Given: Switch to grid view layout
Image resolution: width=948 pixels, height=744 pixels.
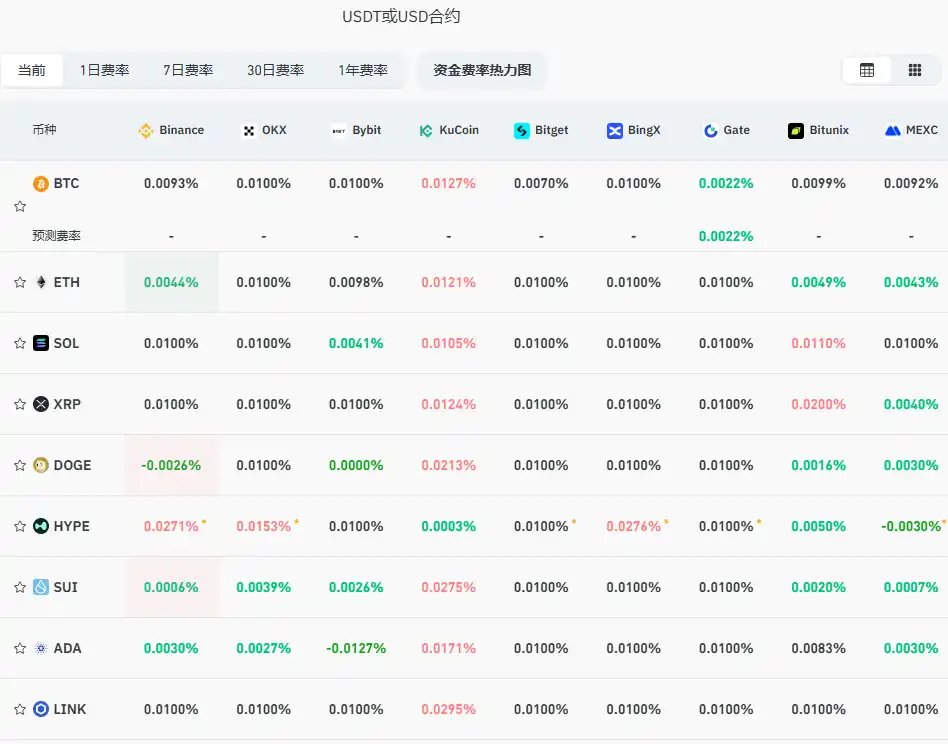Looking at the screenshot, I should 914,70.
